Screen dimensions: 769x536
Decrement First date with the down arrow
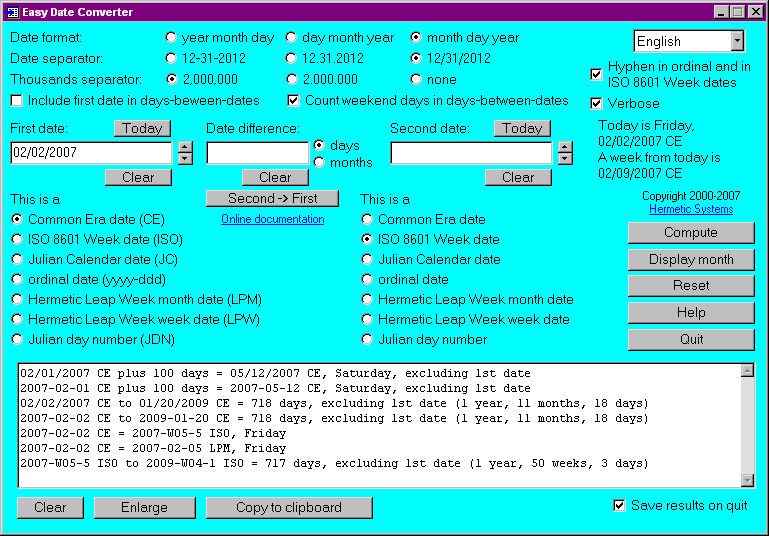pos(185,159)
